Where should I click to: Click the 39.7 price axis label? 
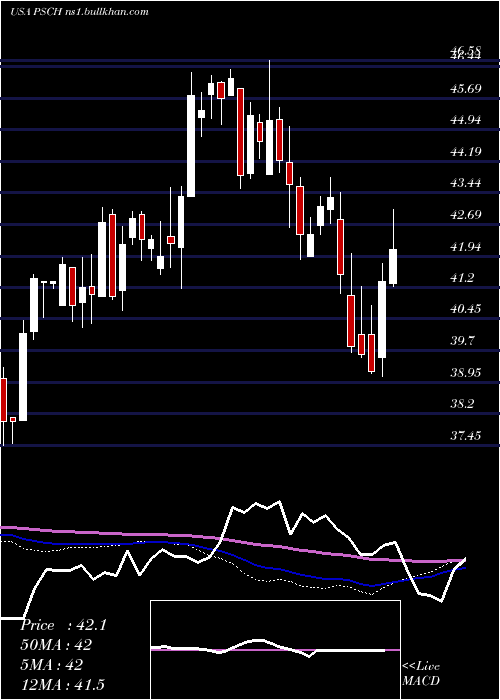pos(462,341)
